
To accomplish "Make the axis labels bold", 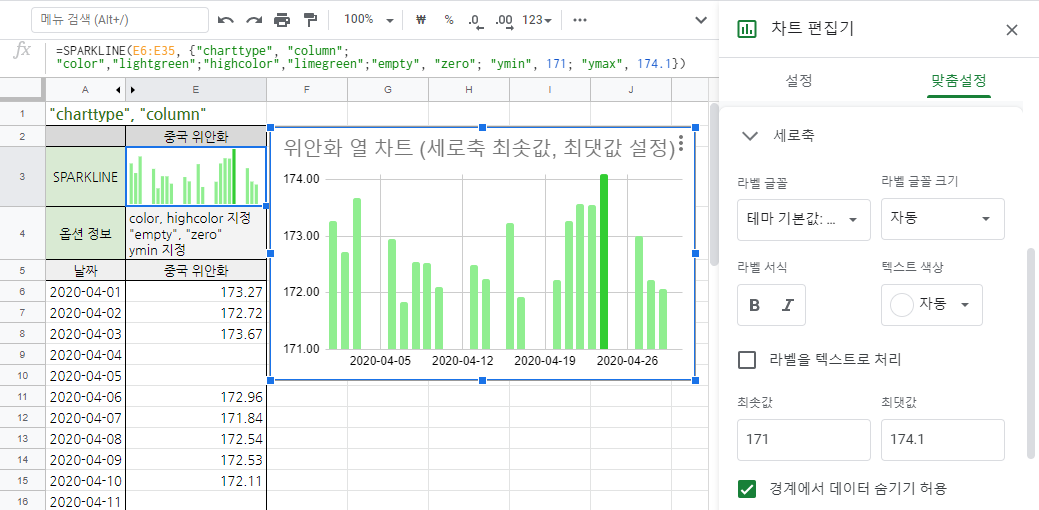I will pos(754,305).
